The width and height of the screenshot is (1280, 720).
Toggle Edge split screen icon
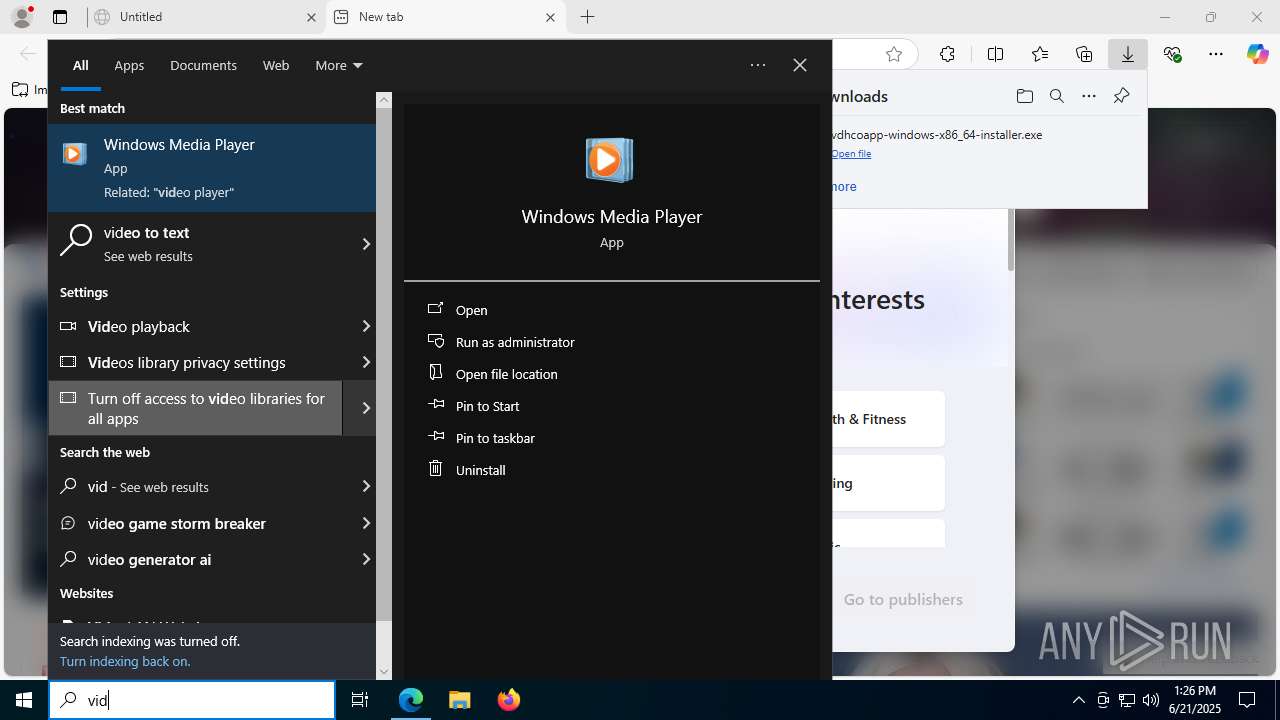[x=995, y=54]
